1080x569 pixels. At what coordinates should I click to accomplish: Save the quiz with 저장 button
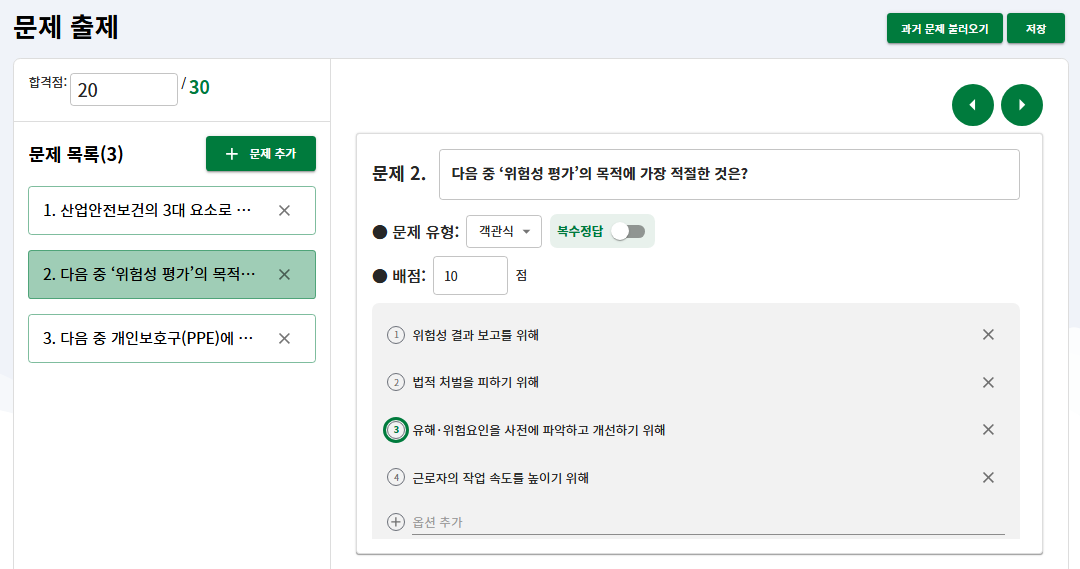pos(1035,29)
